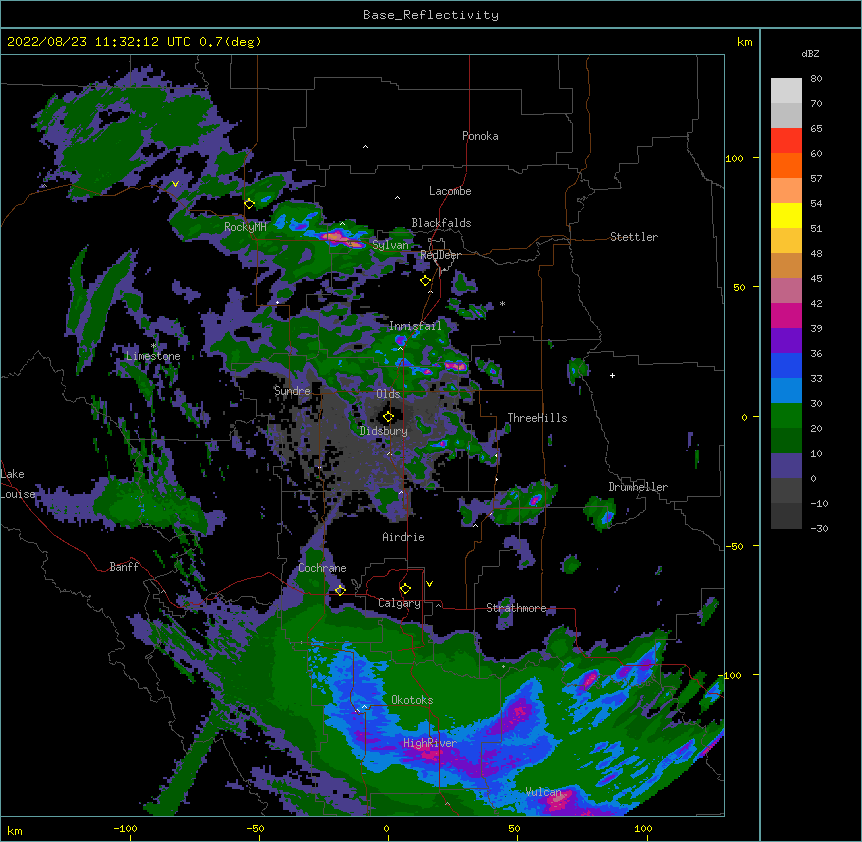Click the Limestone label
The image size is (862, 842).
pyautogui.click(x=153, y=356)
